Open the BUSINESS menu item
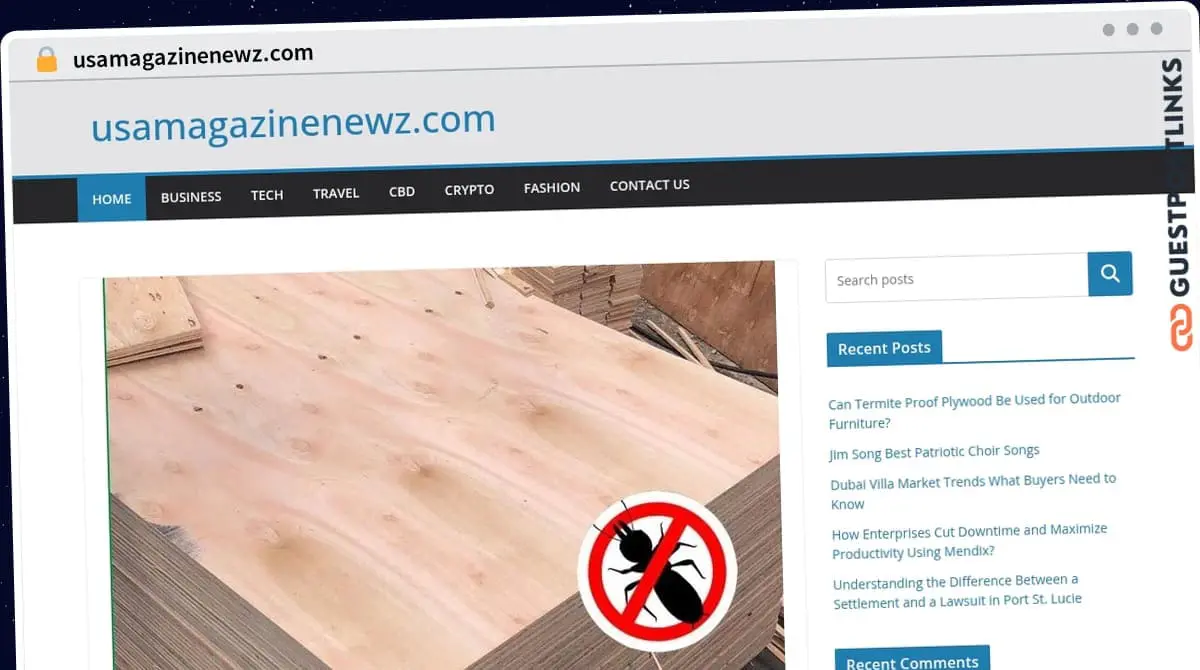This screenshot has width=1200, height=670. click(191, 197)
